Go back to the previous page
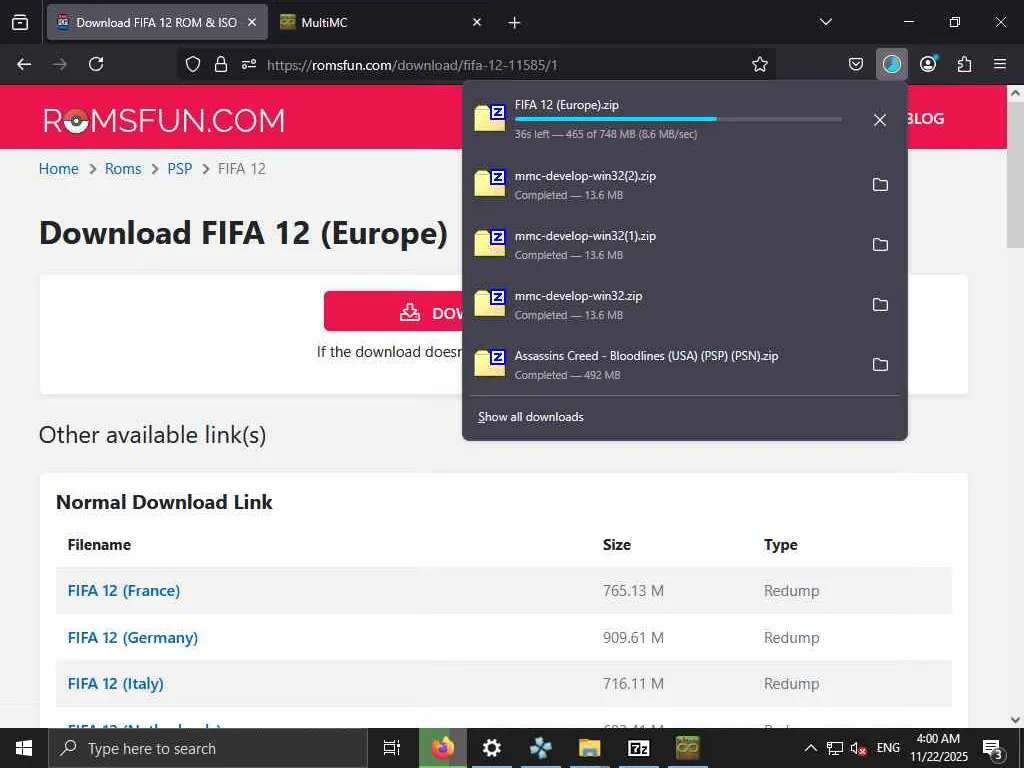The image size is (1024, 768). (24, 64)
